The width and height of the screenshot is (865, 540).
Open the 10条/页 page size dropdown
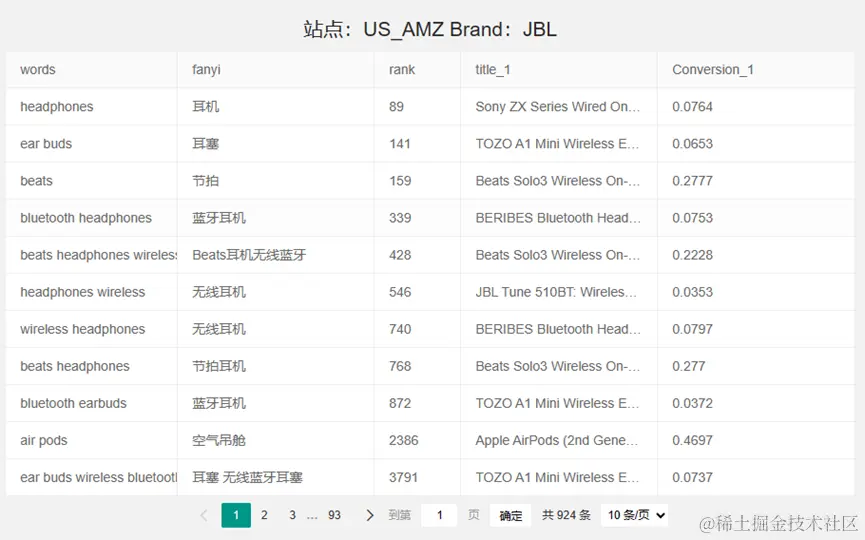634,516
